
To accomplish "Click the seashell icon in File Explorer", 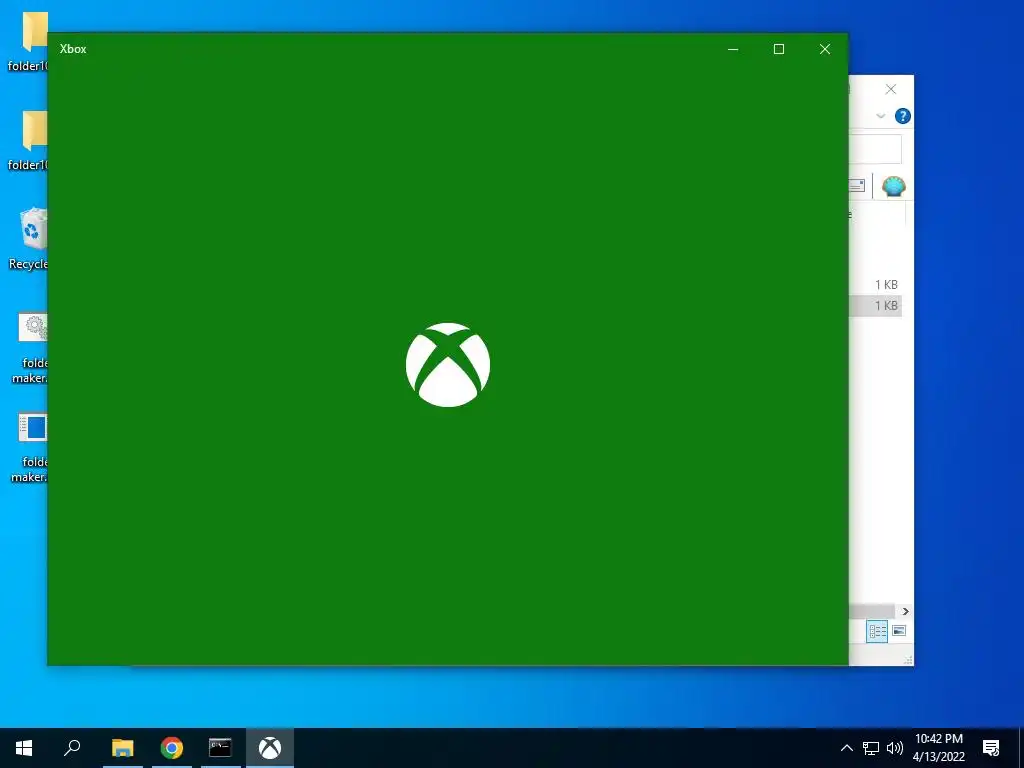I will (x=893, y=186).
